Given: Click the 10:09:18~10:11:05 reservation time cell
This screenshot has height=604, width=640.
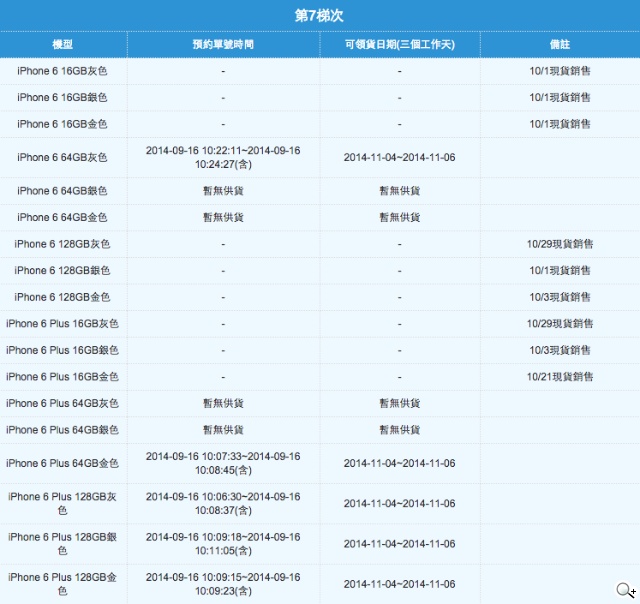Looking at the screenshot, I should [223, 544].
